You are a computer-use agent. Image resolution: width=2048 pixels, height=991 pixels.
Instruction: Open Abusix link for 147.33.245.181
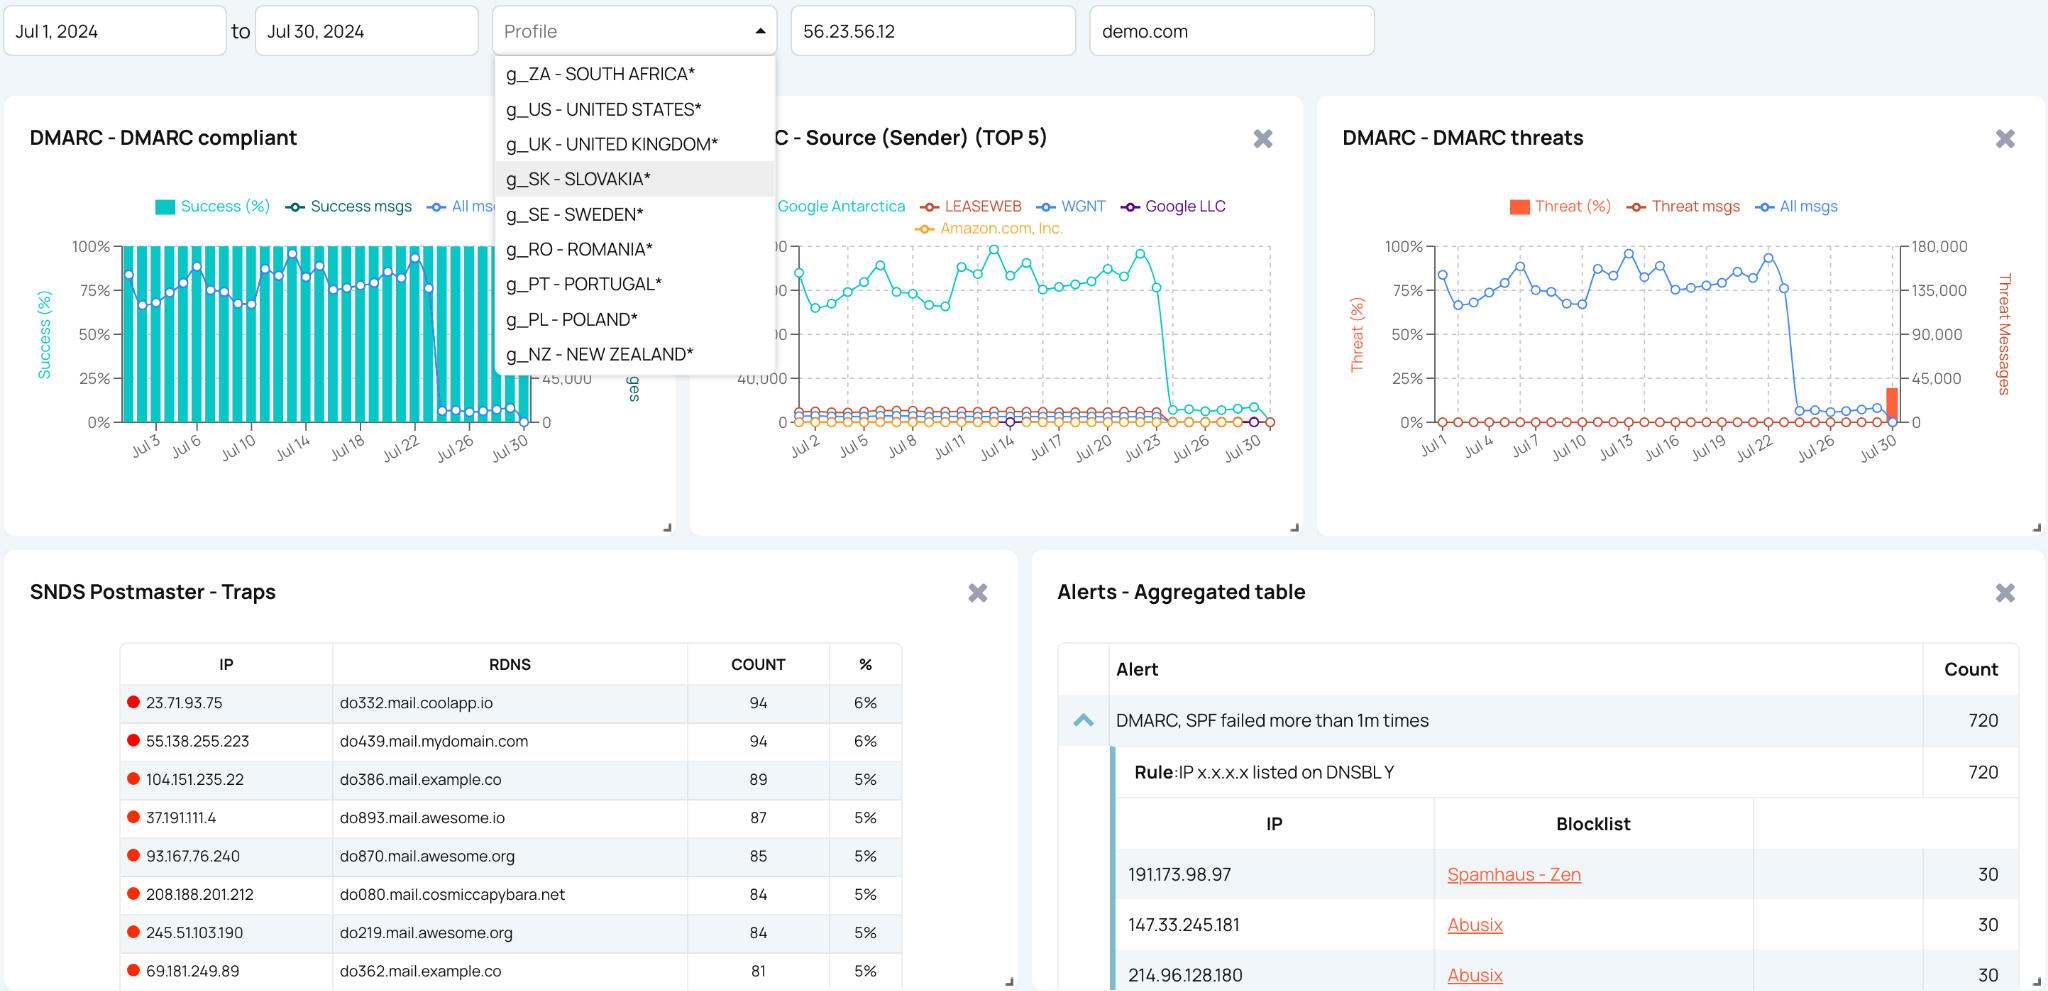1475,925
